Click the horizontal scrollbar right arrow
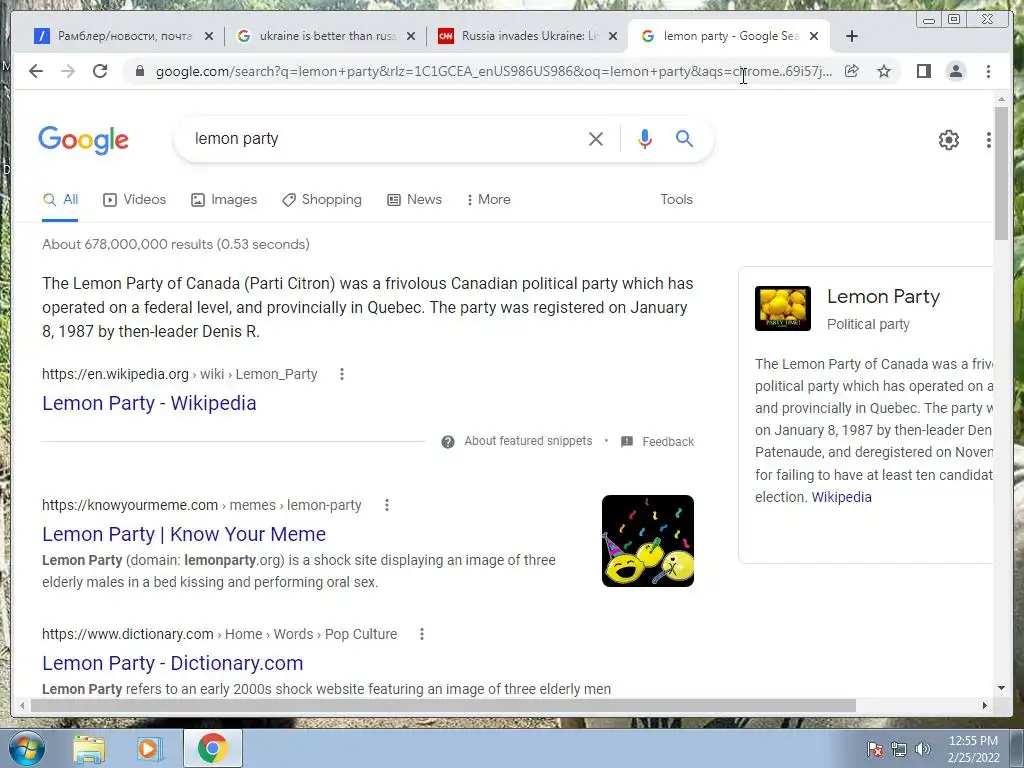This screenshot has height=768, width=1024. [x=985, y=705]
